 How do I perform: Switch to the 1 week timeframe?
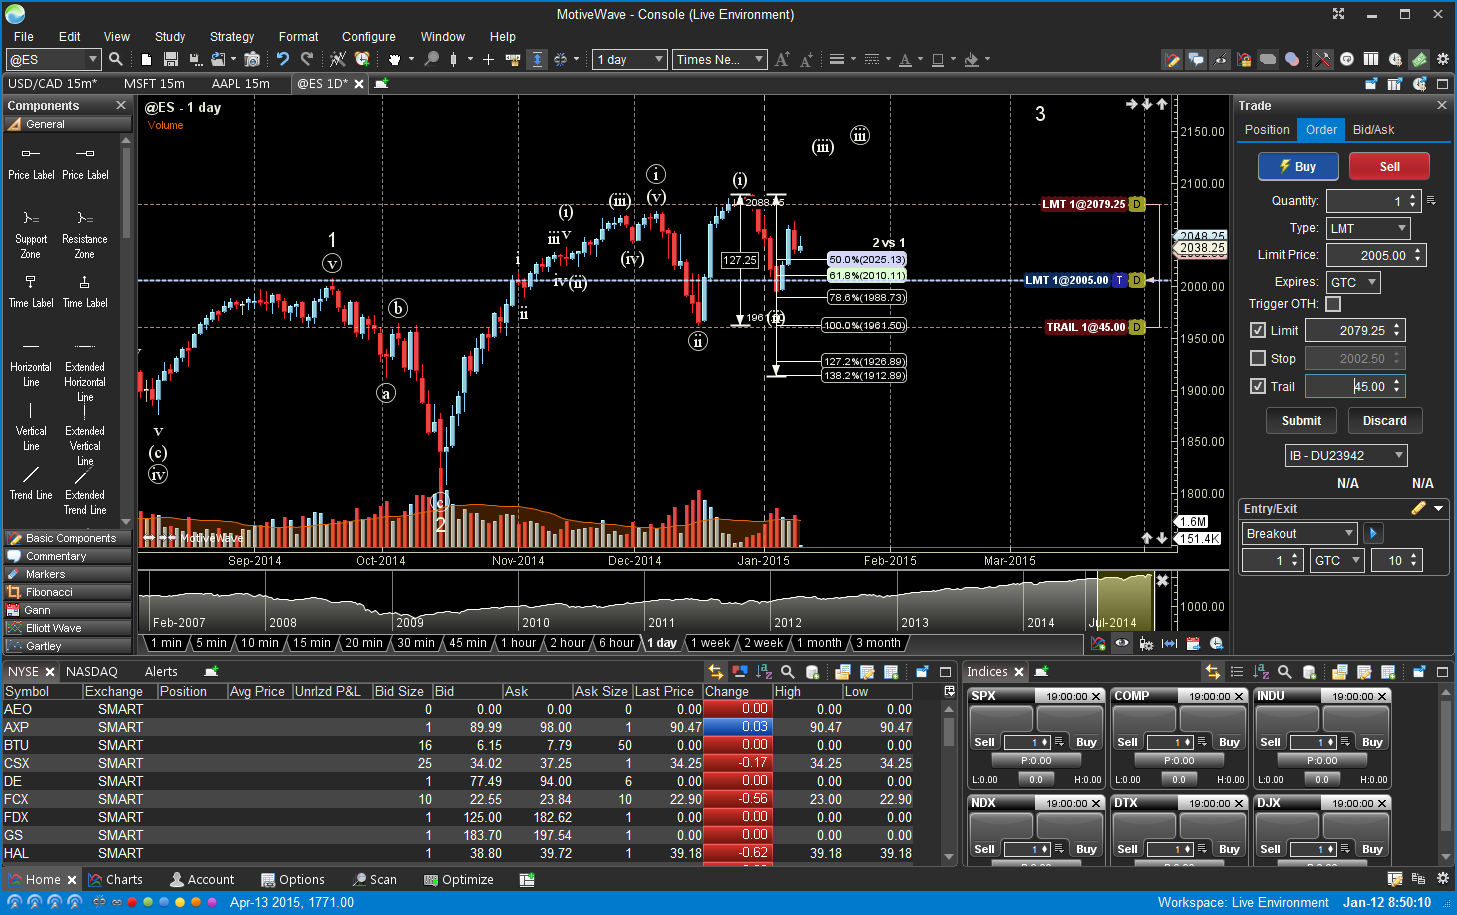(x=710, y=643)
